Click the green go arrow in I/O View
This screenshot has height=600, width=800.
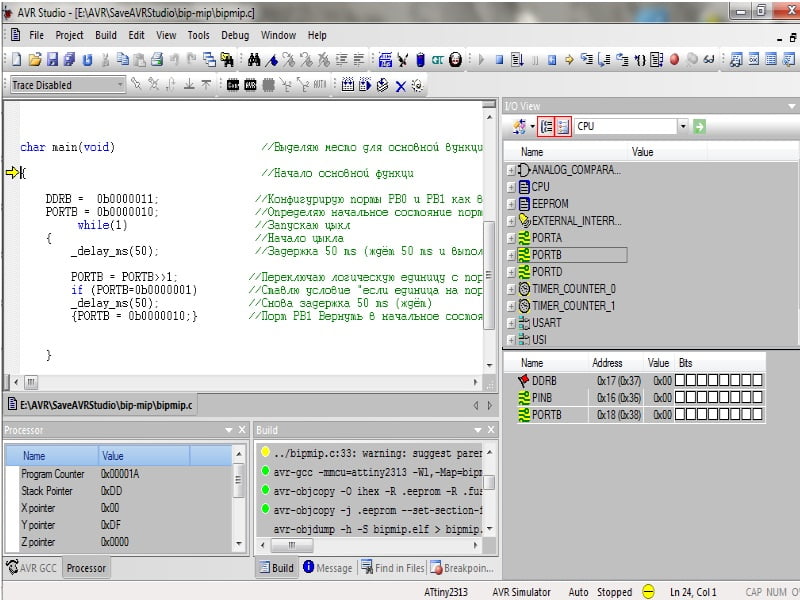point(699,127)
